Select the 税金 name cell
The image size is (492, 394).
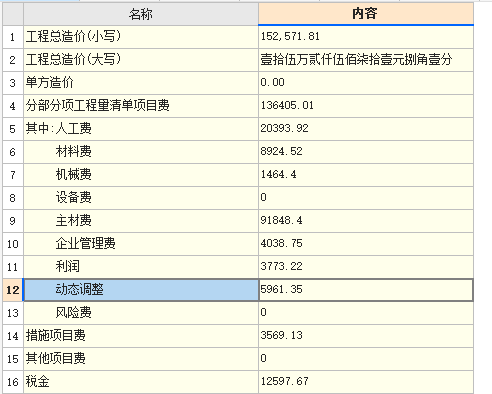(141, 382)
